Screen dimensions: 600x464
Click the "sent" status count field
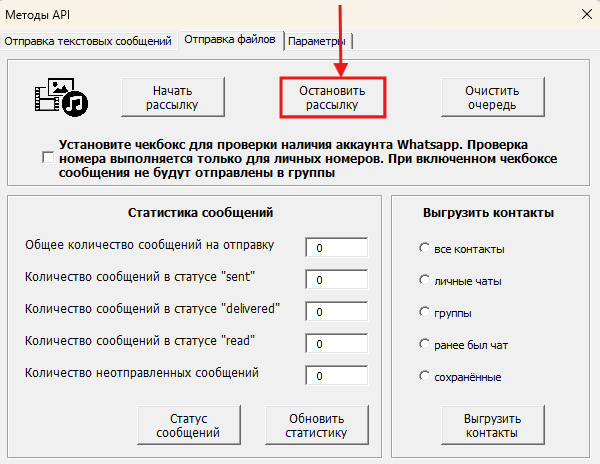(x=337, y=280)
